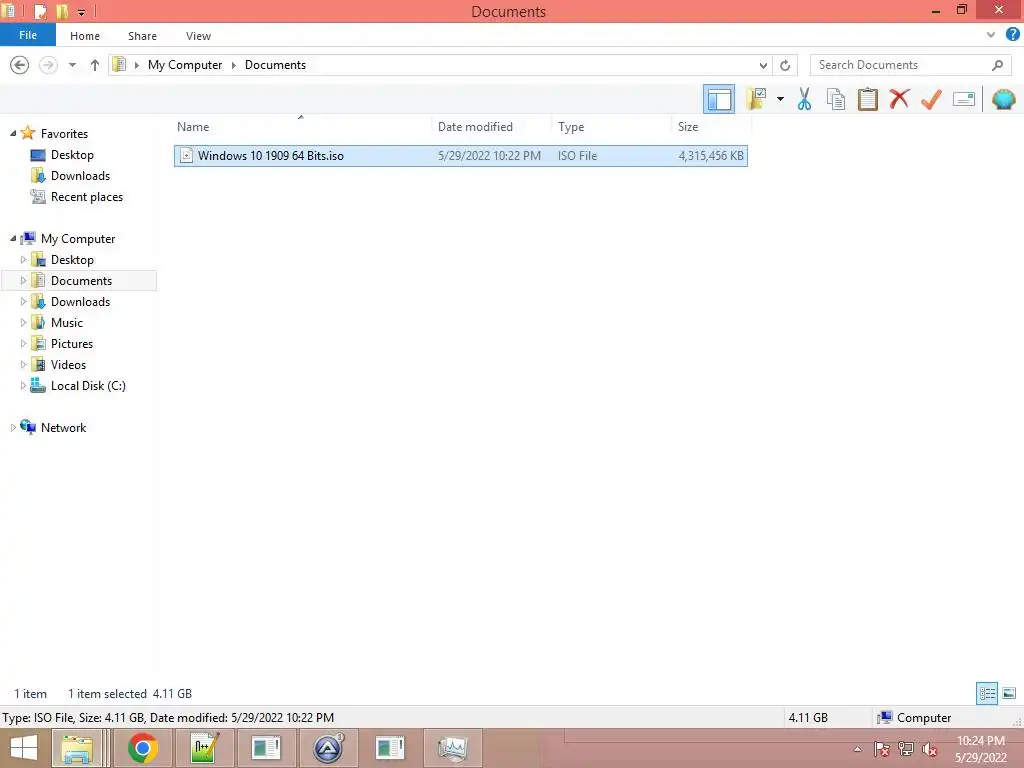This screenshot has width=1024, height=768.
Task: Open the dropdown arrow beside folder options icon
Action: 780,99
